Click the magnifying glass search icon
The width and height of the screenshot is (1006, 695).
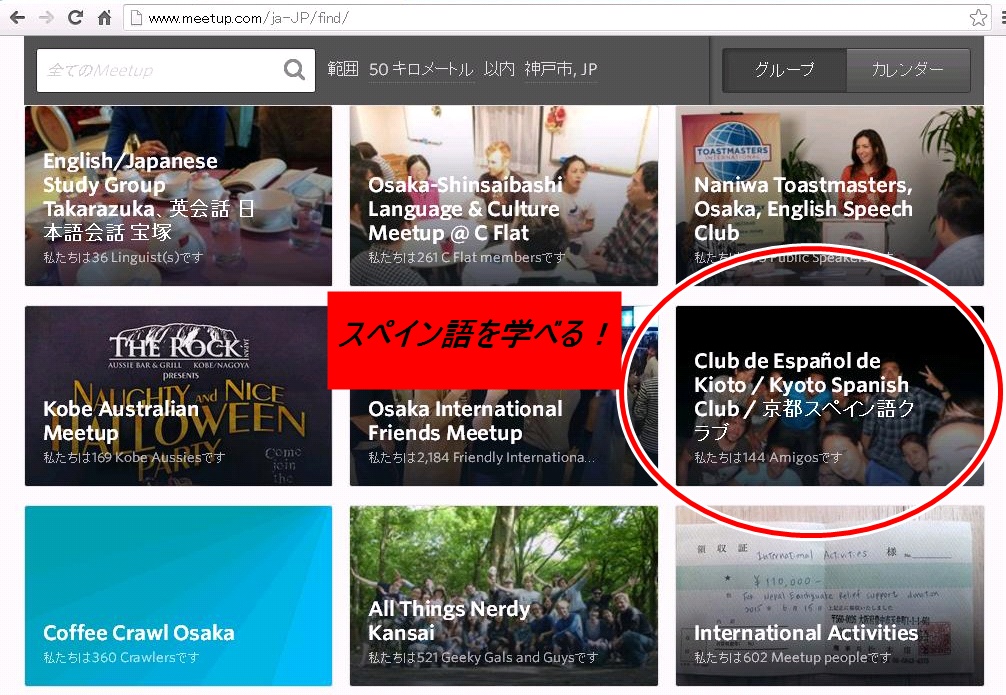(x=294, y=70)
